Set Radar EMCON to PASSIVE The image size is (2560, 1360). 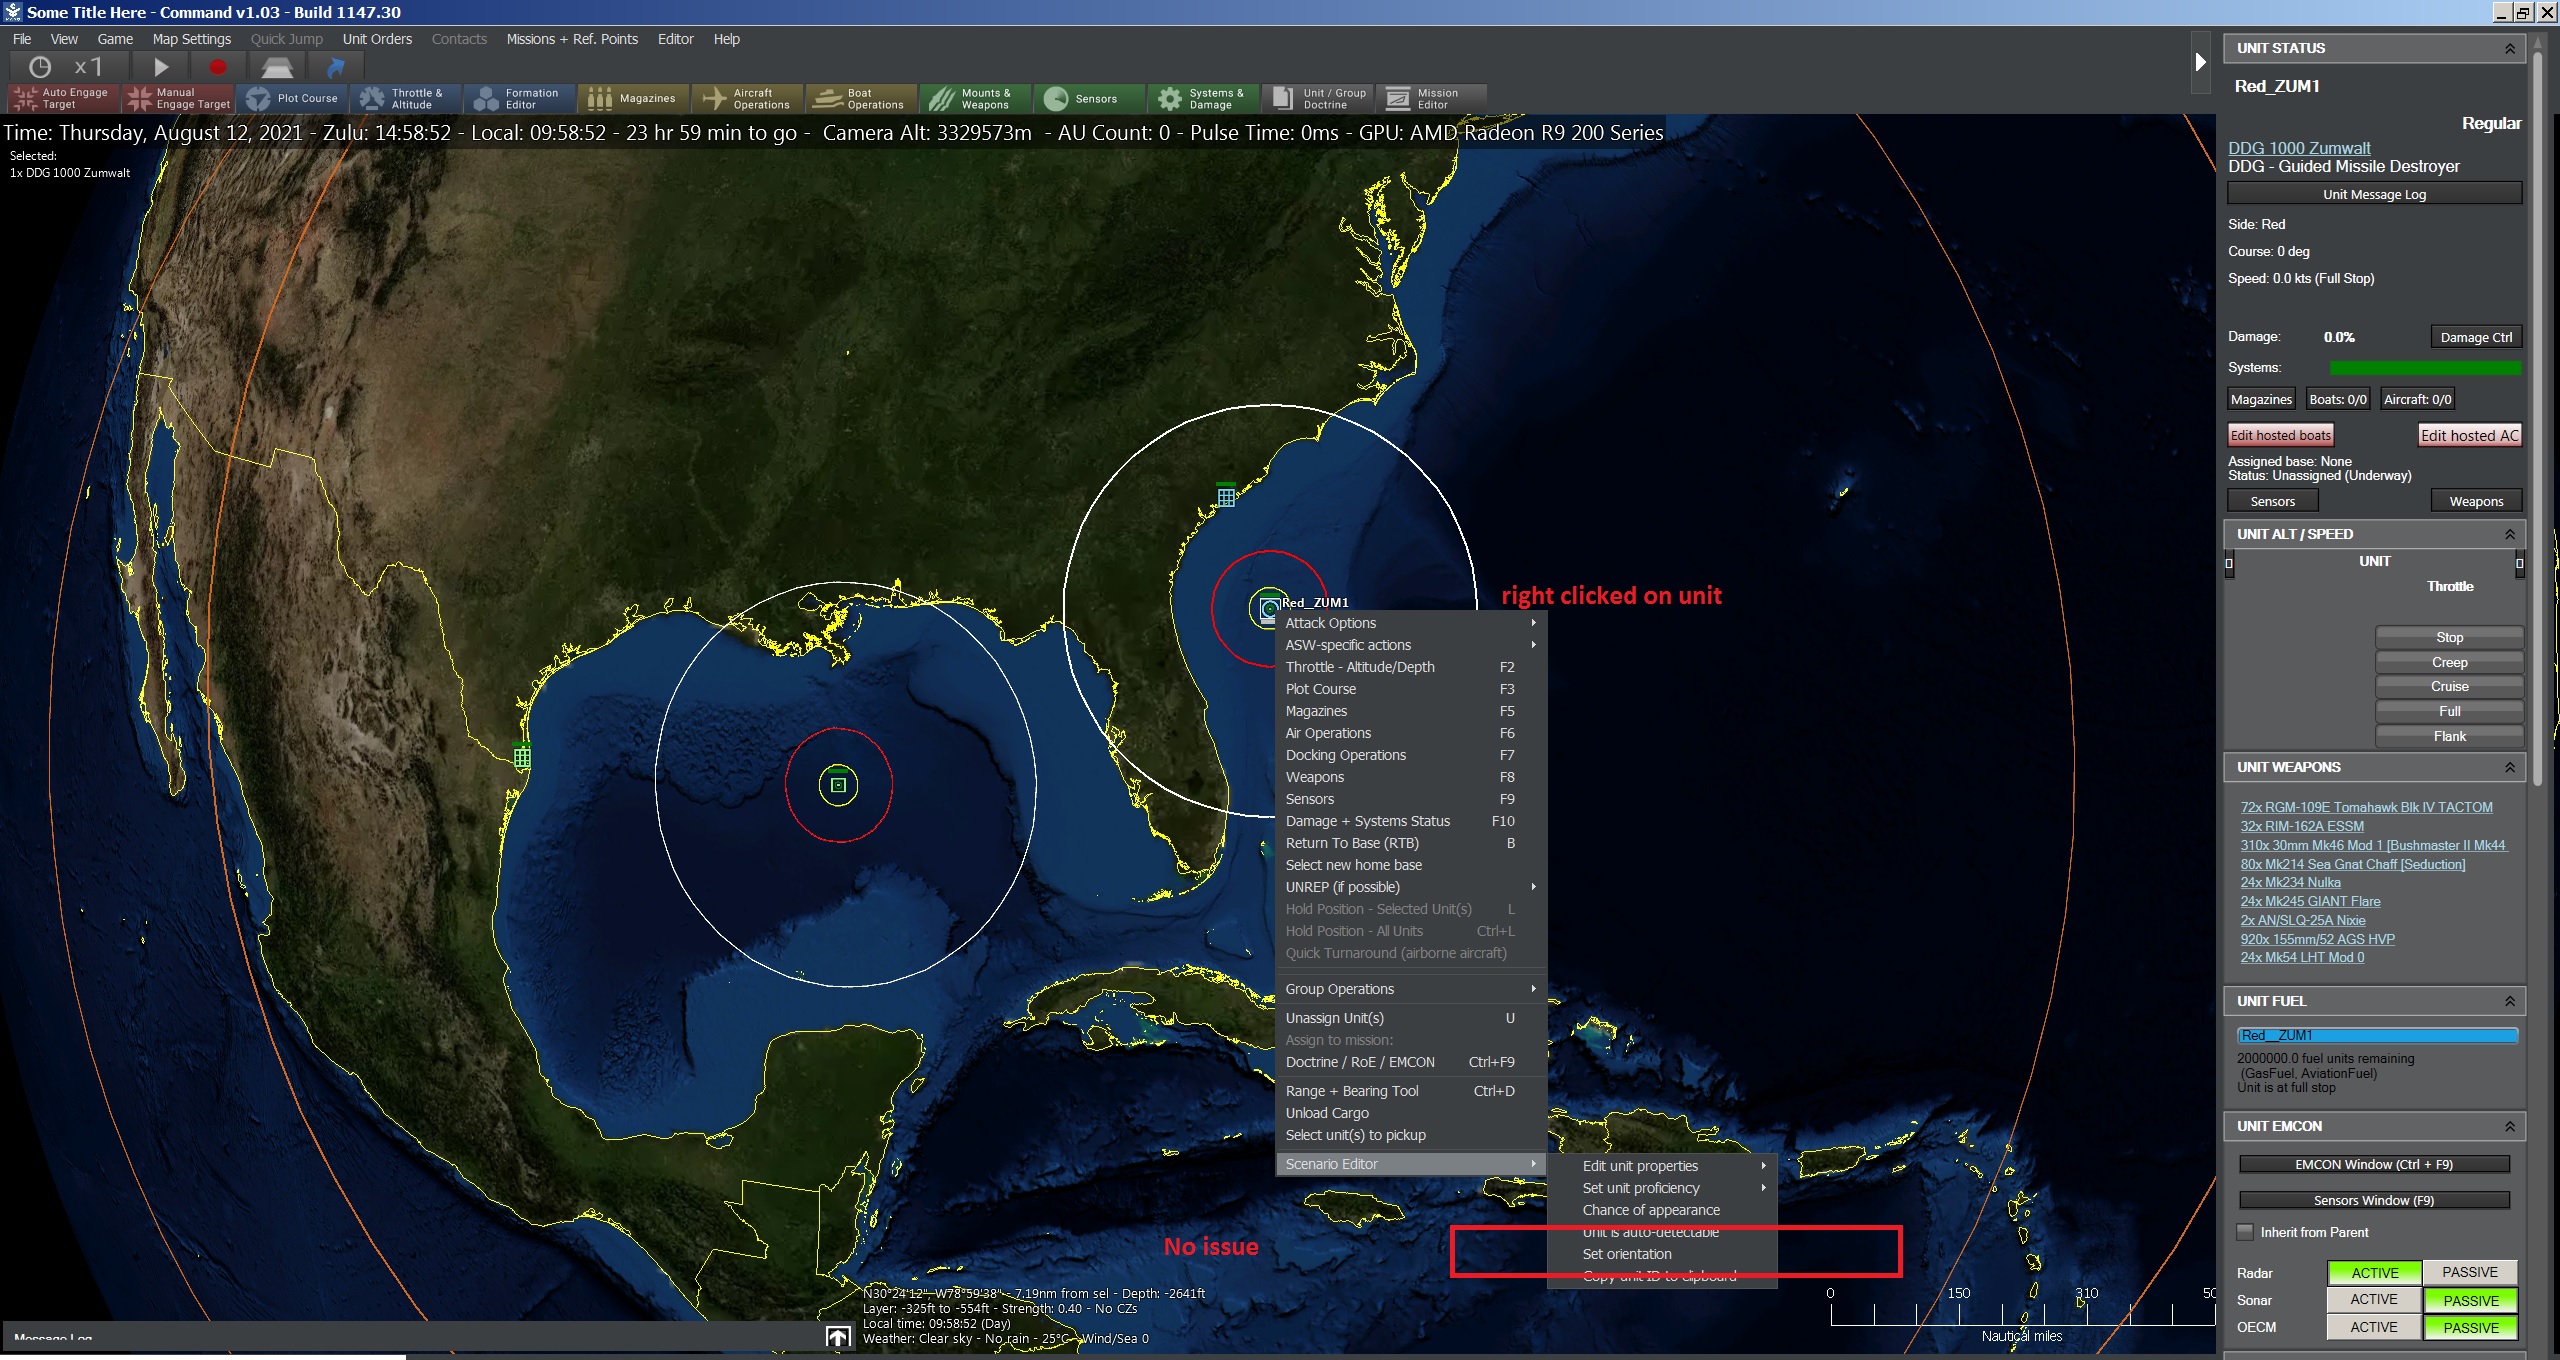pyautogui.click(x=2469, y=1272)
